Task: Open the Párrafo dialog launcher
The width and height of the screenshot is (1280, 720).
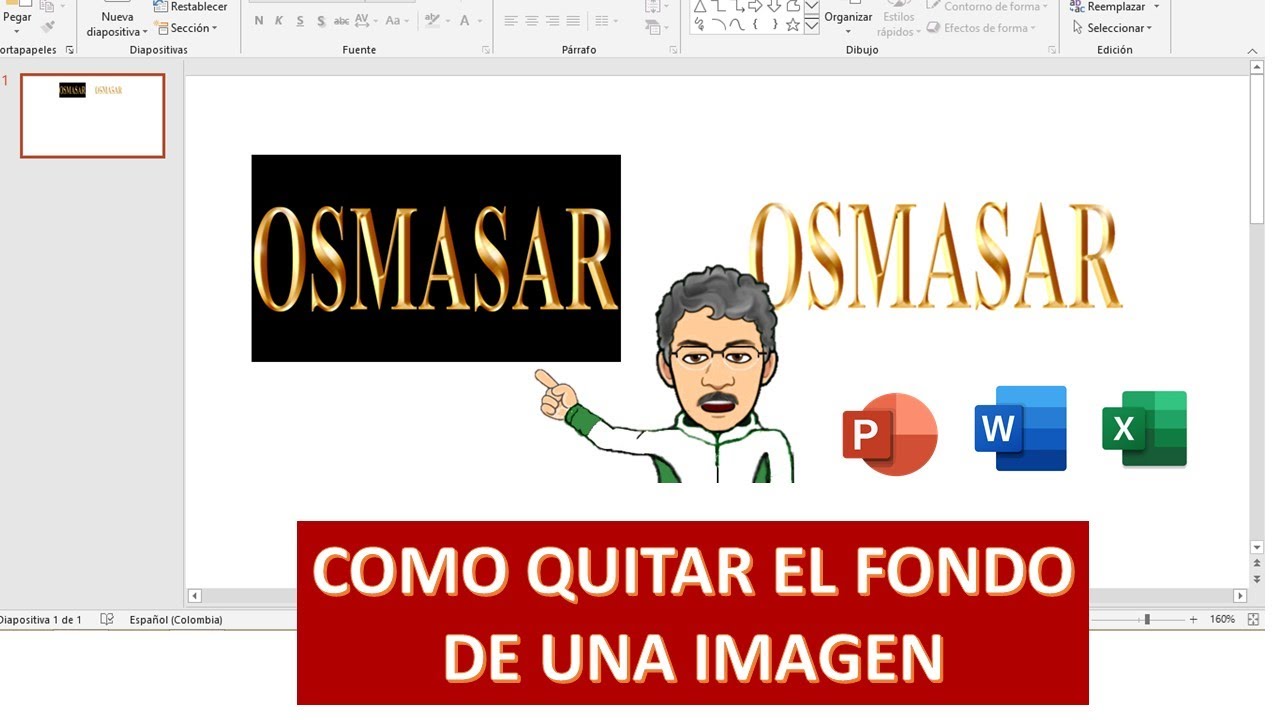Action: (x=673, y=50)
